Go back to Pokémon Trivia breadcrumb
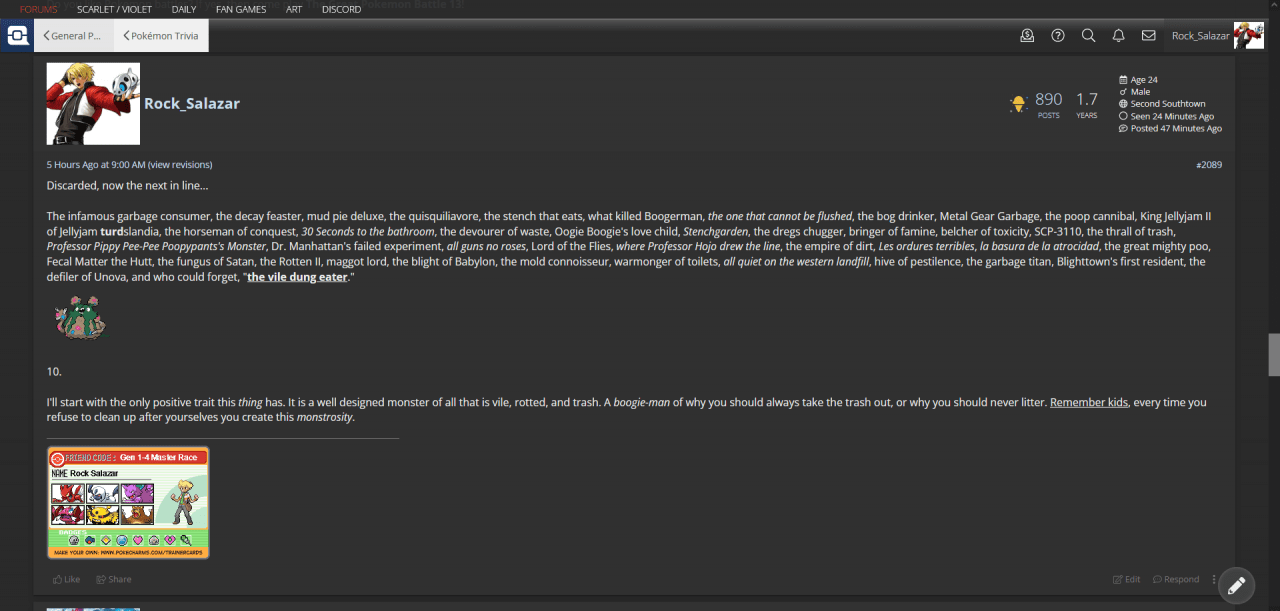Screen dimensions: 1280x611 pos(161,36)
